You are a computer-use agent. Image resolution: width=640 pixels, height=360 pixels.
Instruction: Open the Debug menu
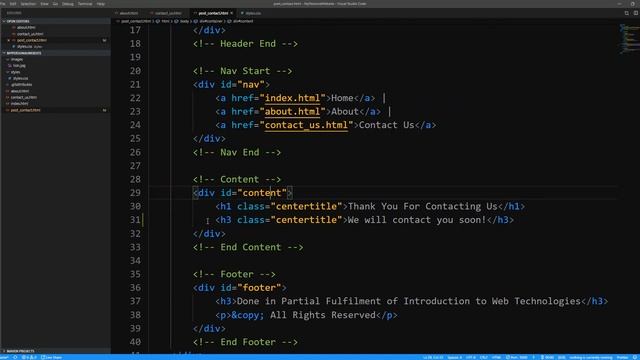point(68,4)
